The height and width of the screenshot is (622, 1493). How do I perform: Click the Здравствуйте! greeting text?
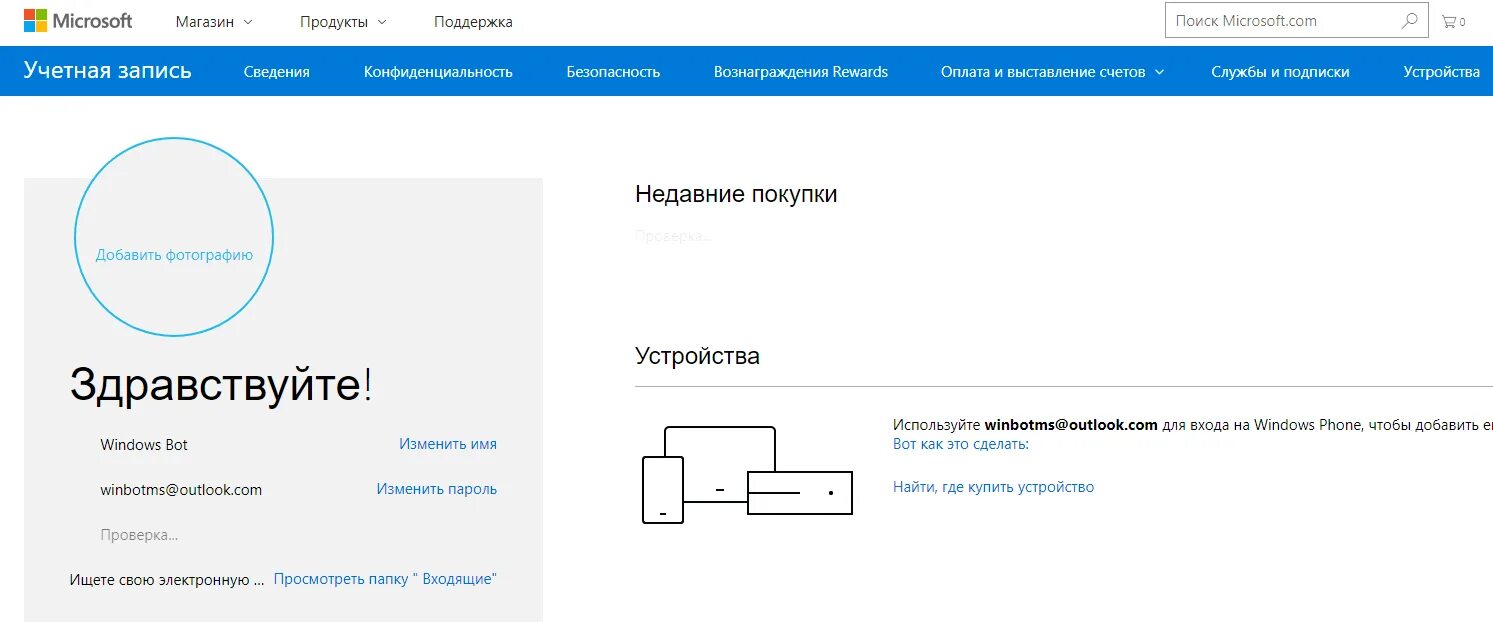pyautogui.click(x=221, y=384)
